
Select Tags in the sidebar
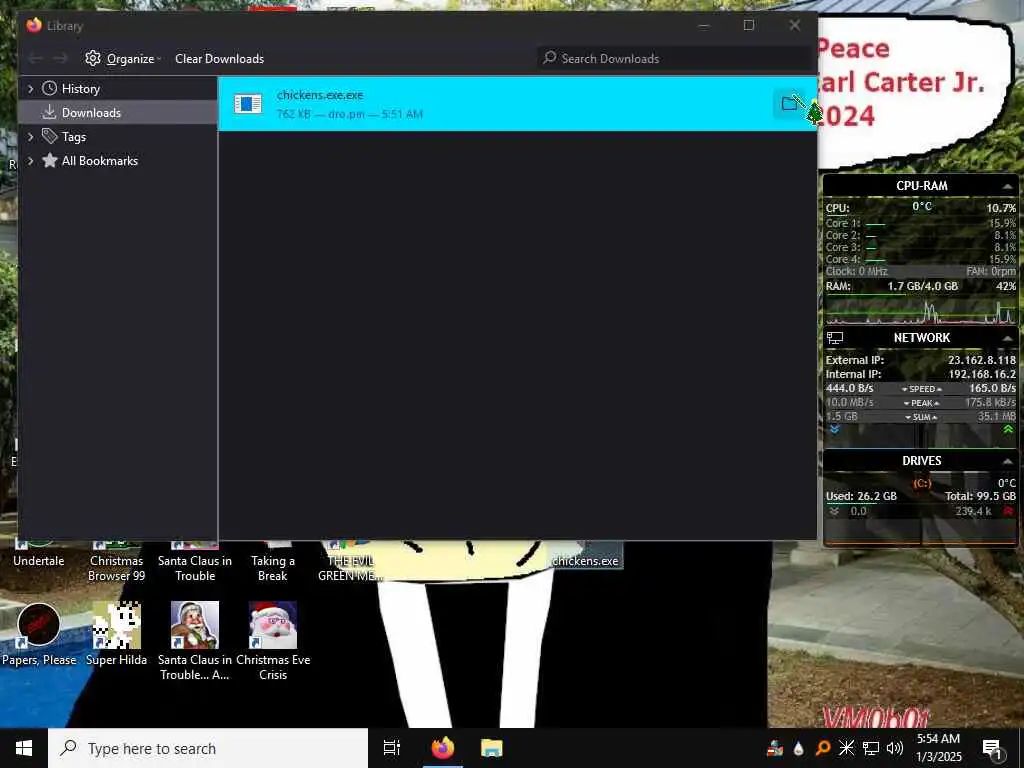[x=74, y=137]
